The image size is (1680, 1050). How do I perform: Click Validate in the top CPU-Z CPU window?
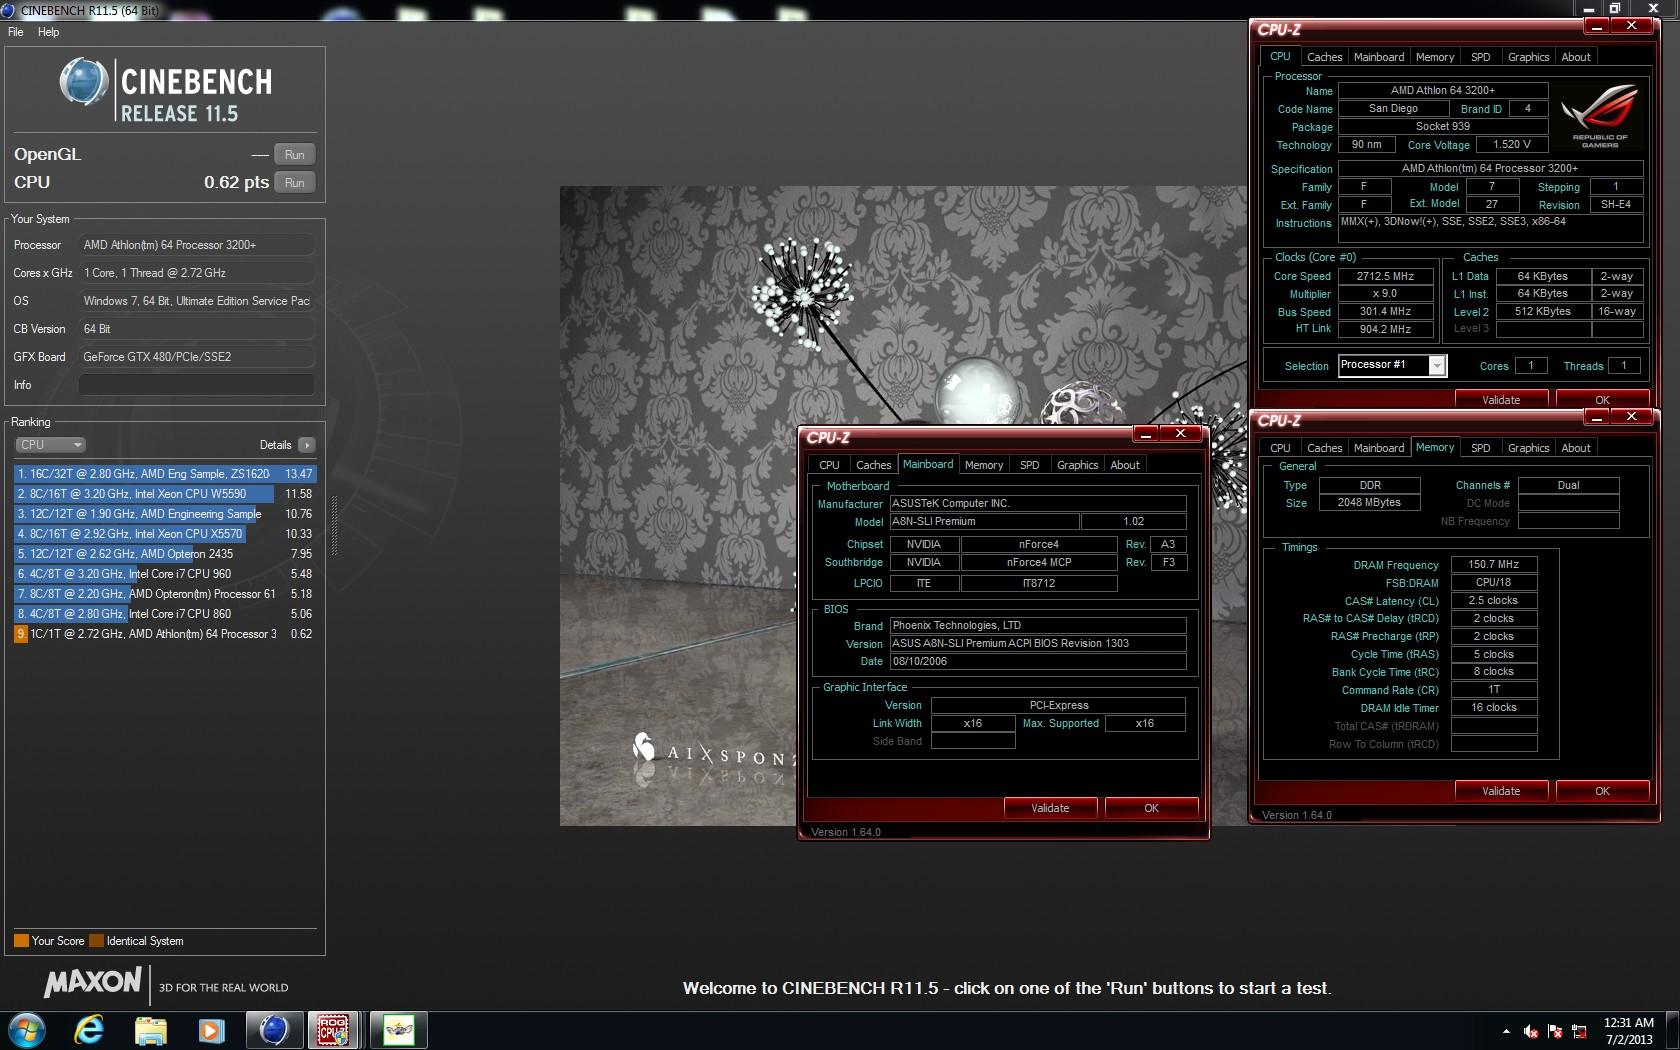(1501, 399)
